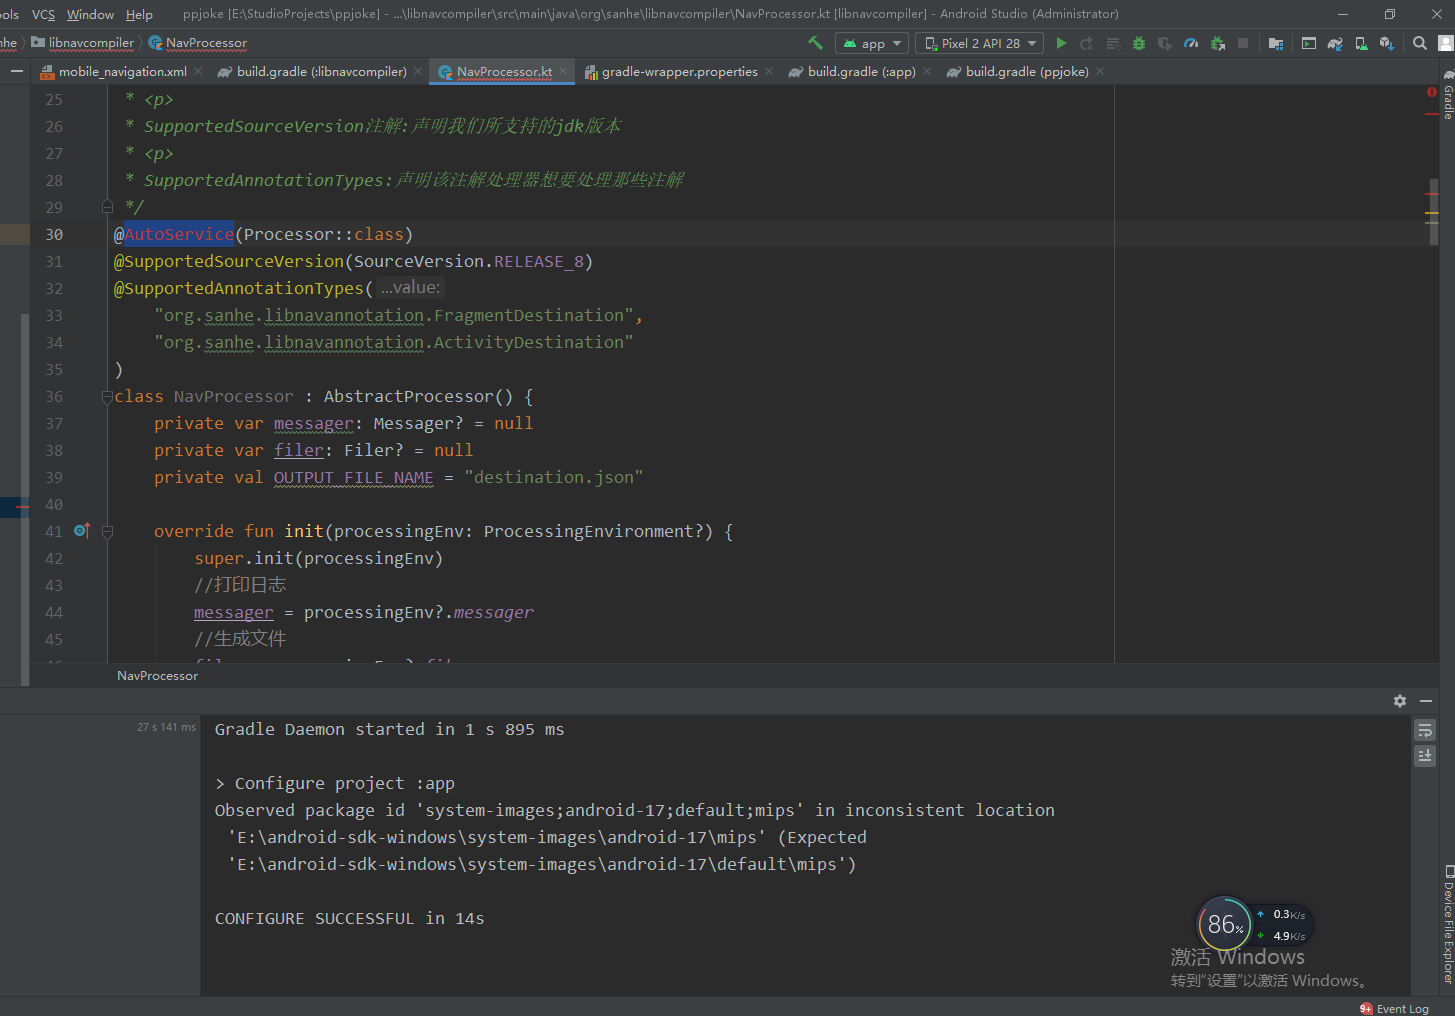Click the Run Anything terminal icon

pyautogui.click(x=1309, y=43)
